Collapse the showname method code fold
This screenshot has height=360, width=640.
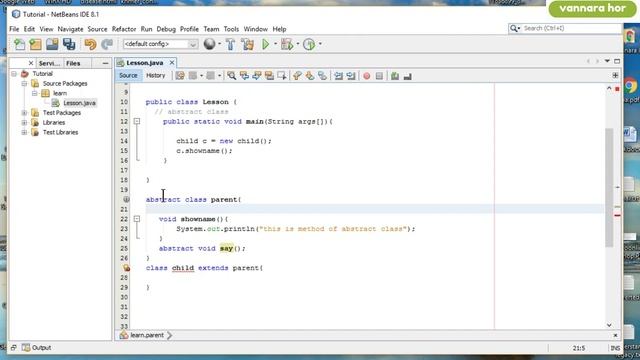[x=137, y=219]
